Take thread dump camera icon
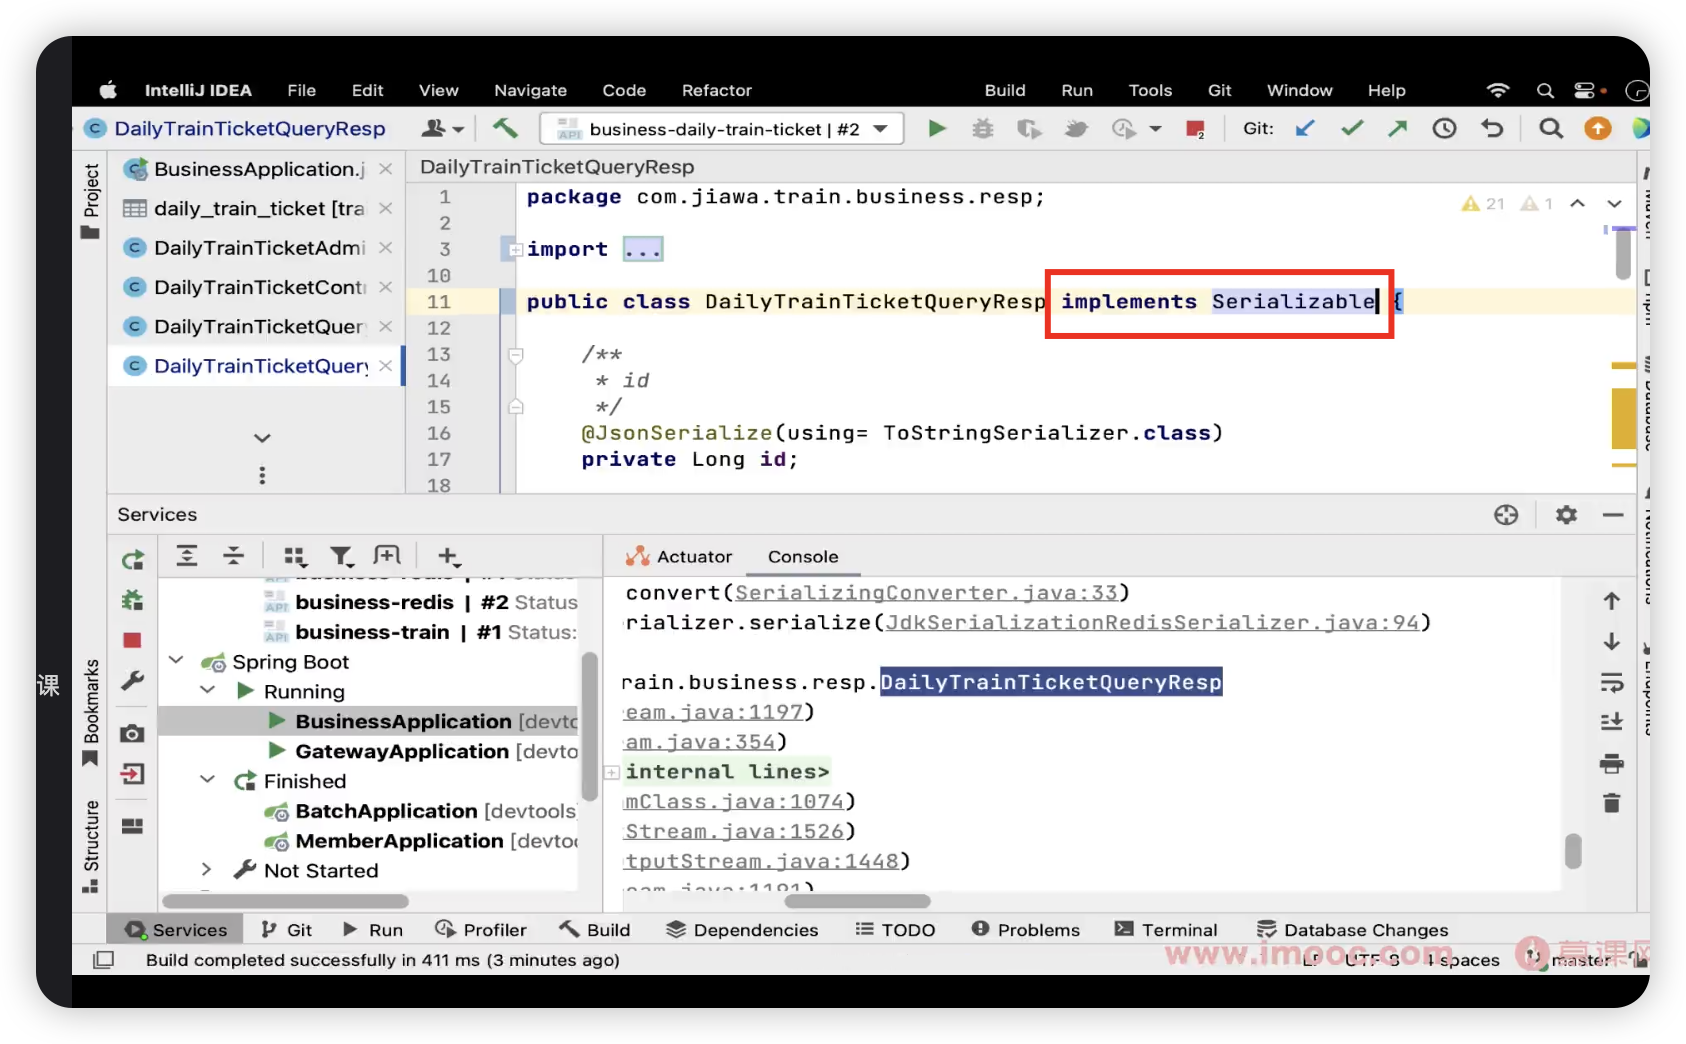Viewport: 1686px width, 1044px height. pos(133,734)
